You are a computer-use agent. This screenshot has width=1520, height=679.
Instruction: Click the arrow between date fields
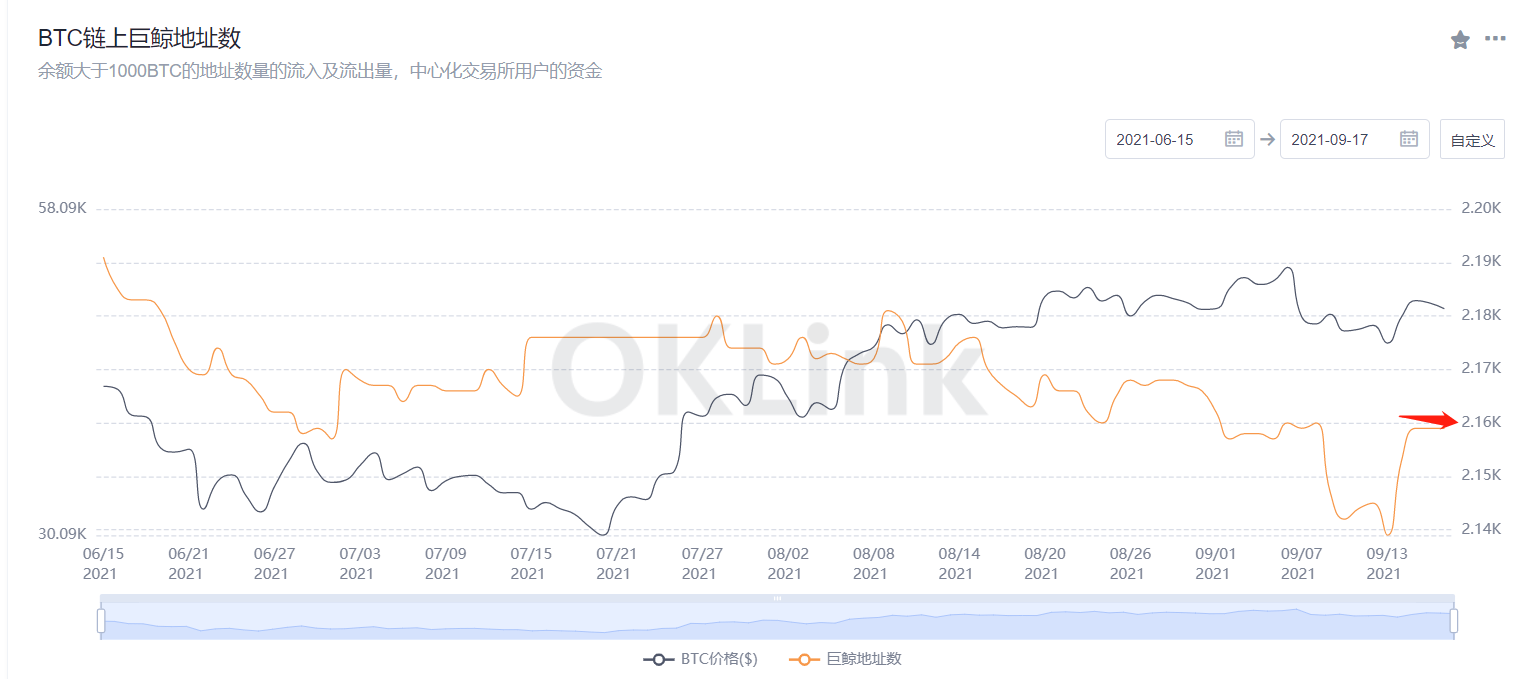[x=1267, y=139]
